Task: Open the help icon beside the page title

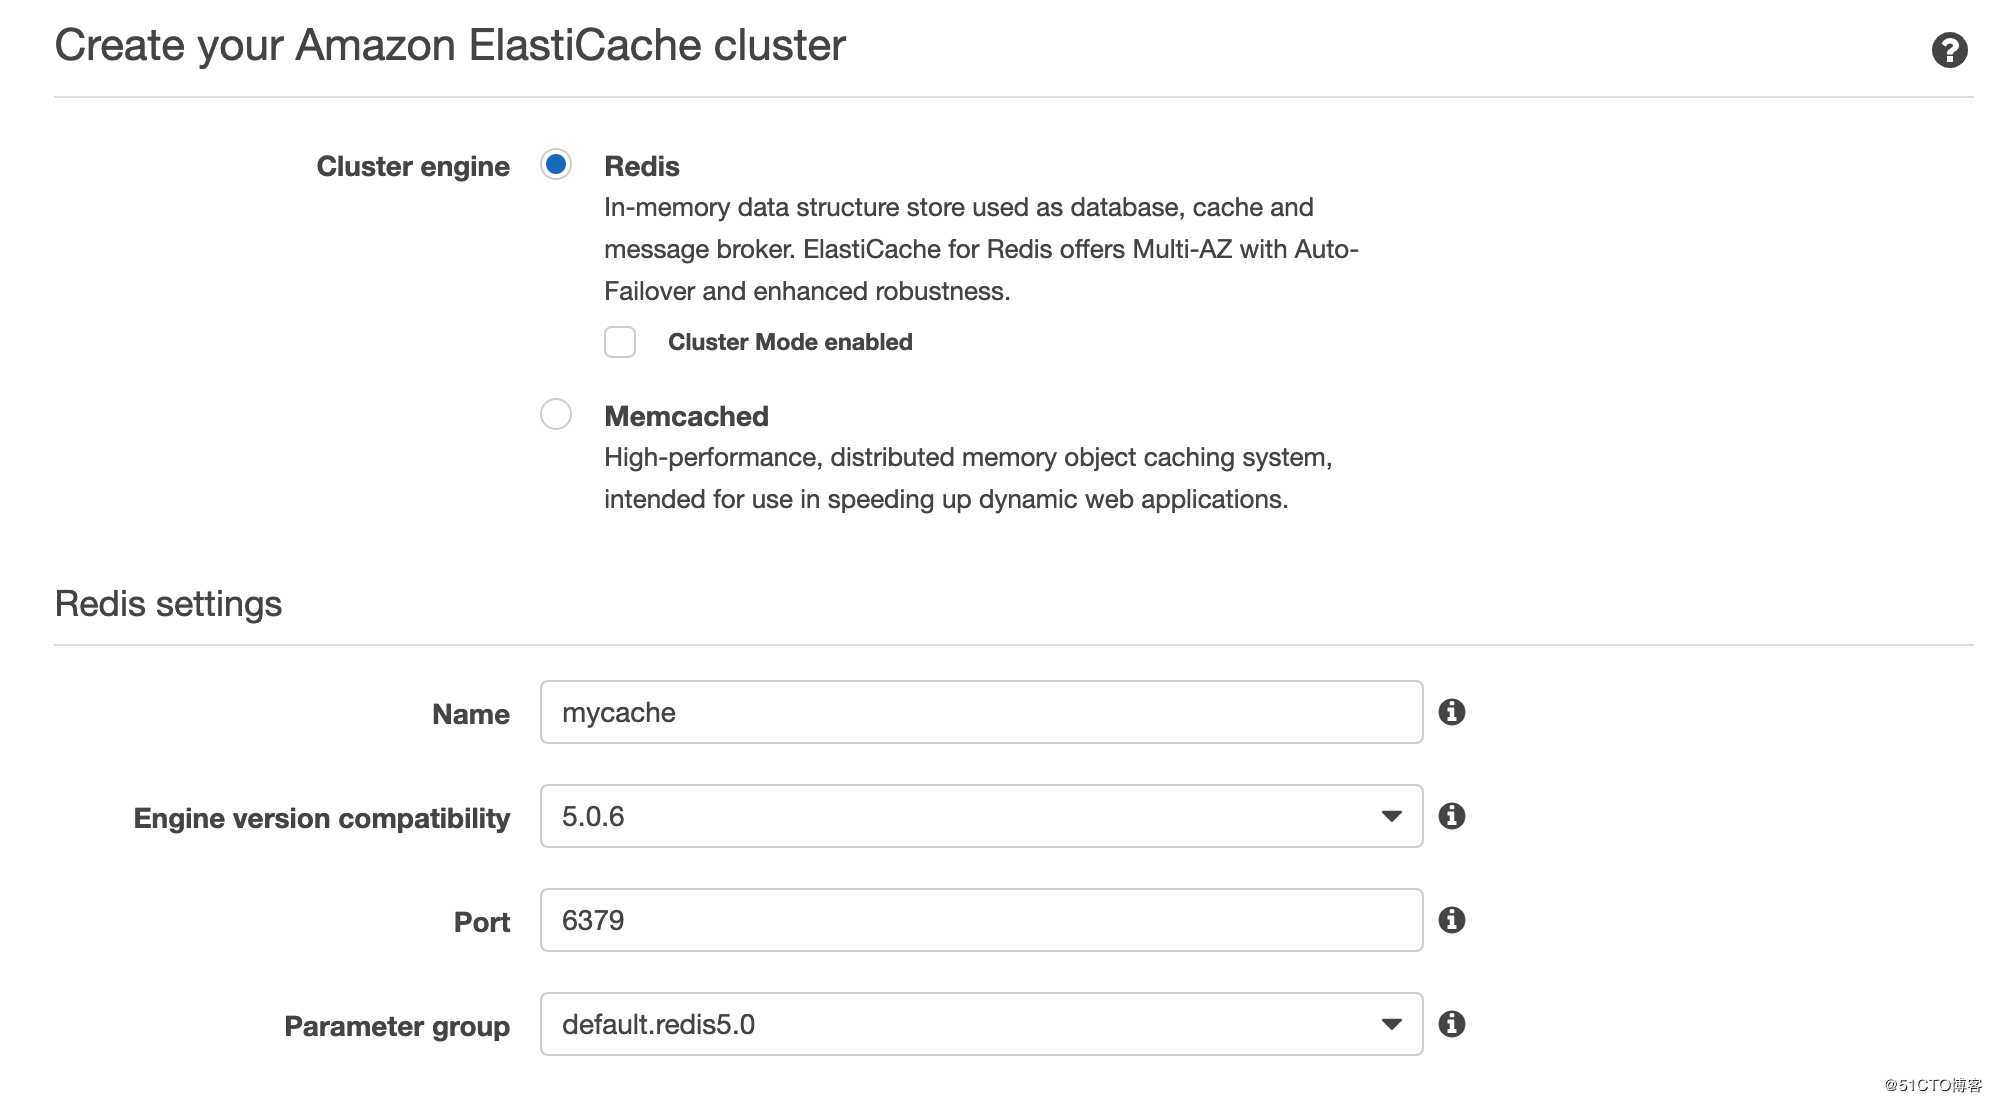Action: tap(1948, 50)
